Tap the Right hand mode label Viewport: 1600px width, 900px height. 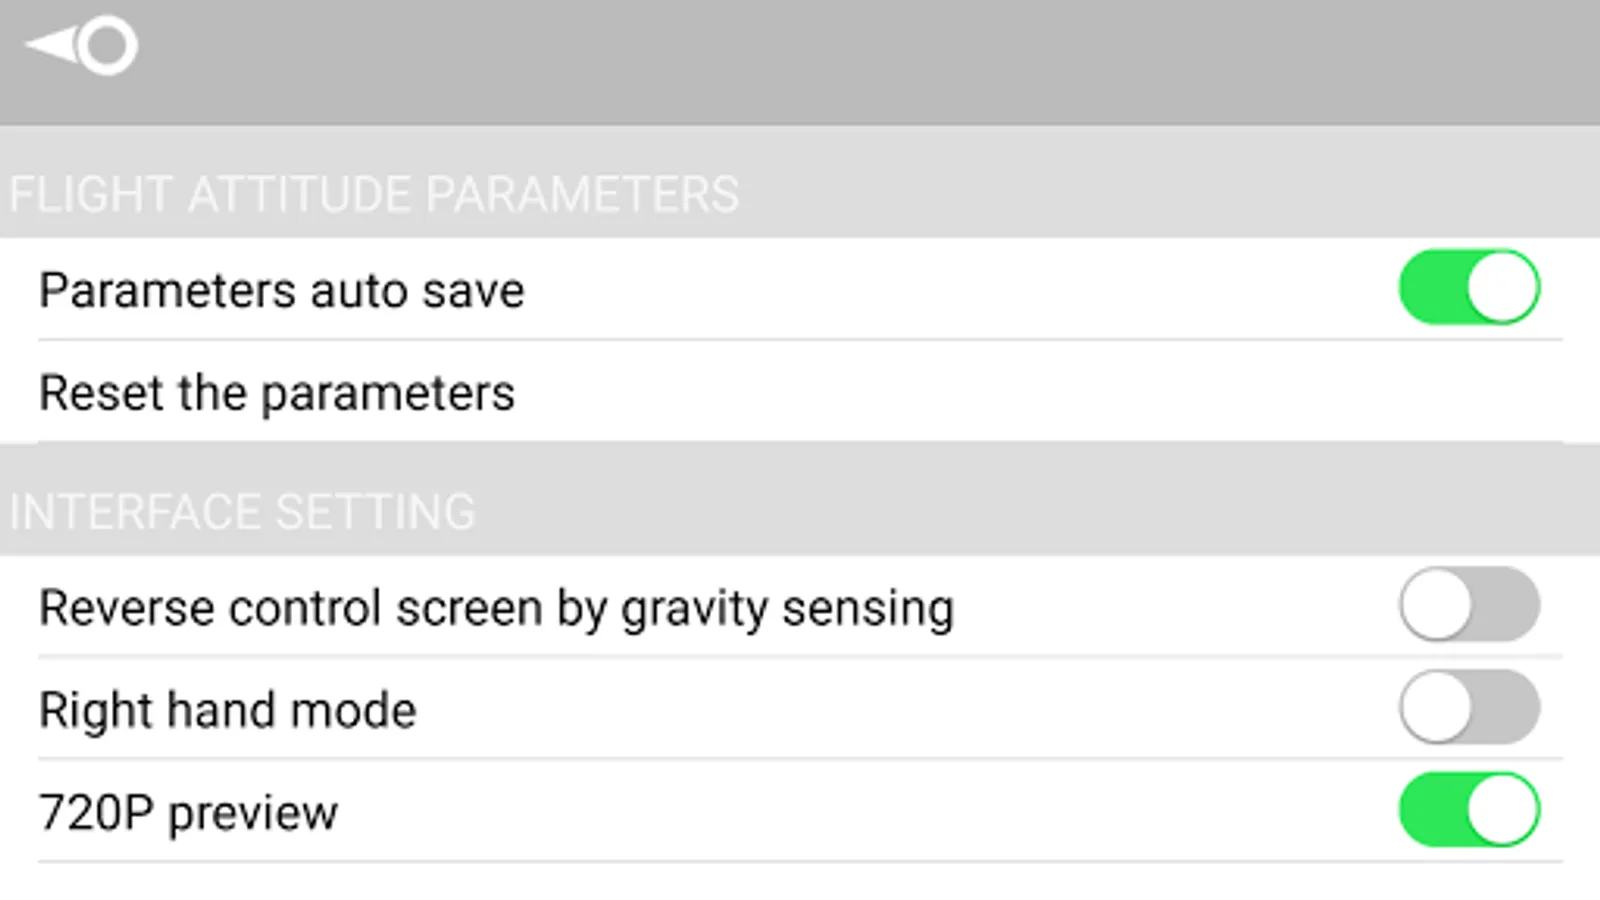(227, 711)
